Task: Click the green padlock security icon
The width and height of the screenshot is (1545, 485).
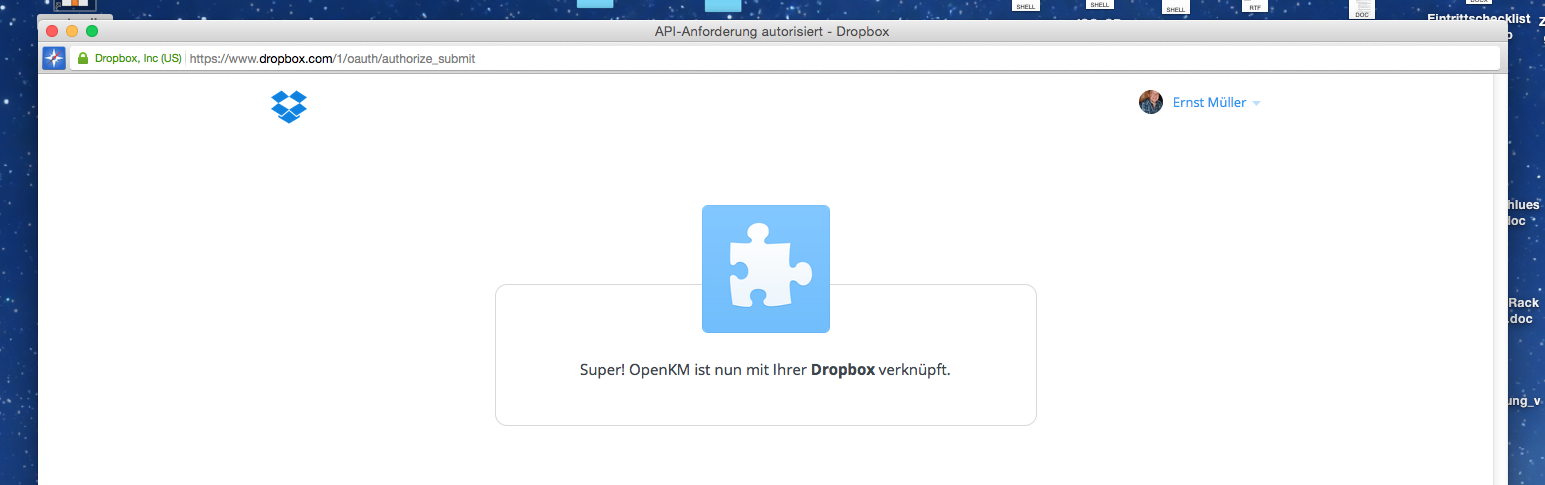Action: (83, 59)
